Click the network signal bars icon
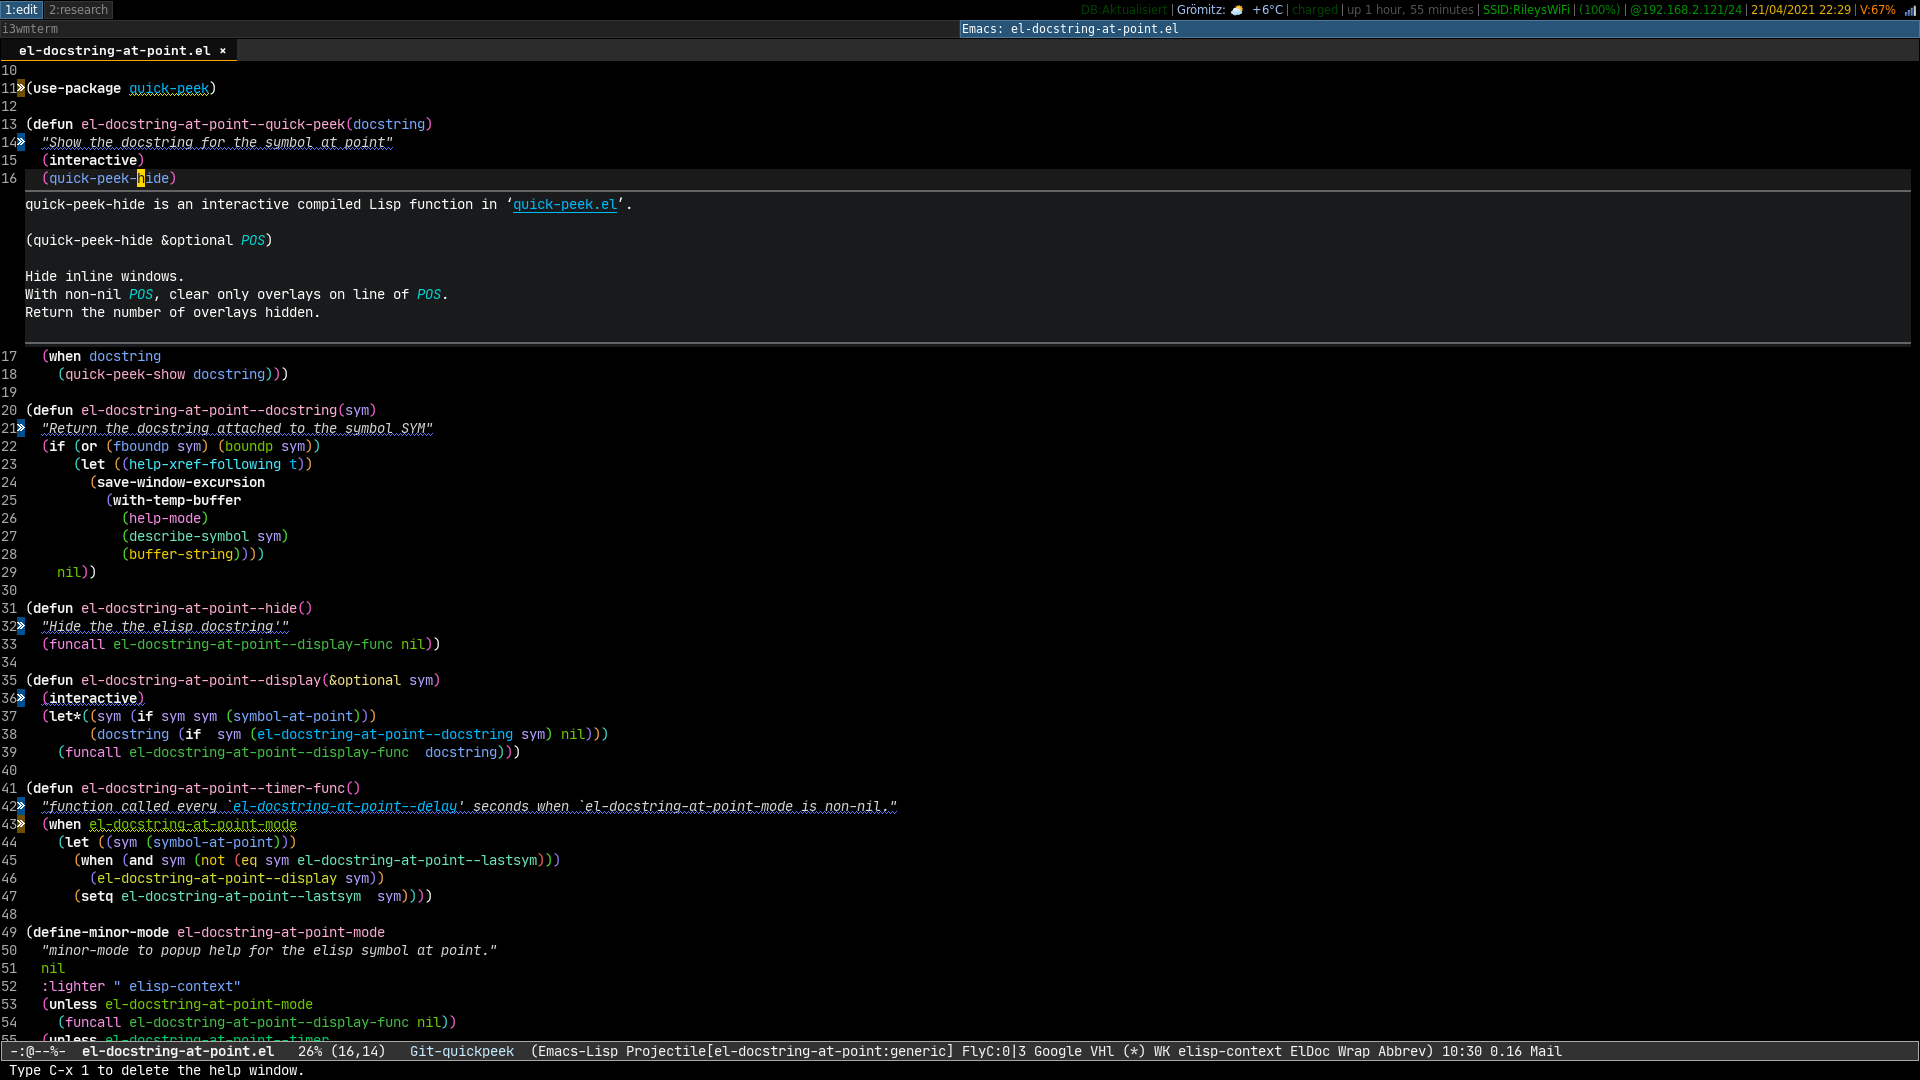 coord(1909,10)
